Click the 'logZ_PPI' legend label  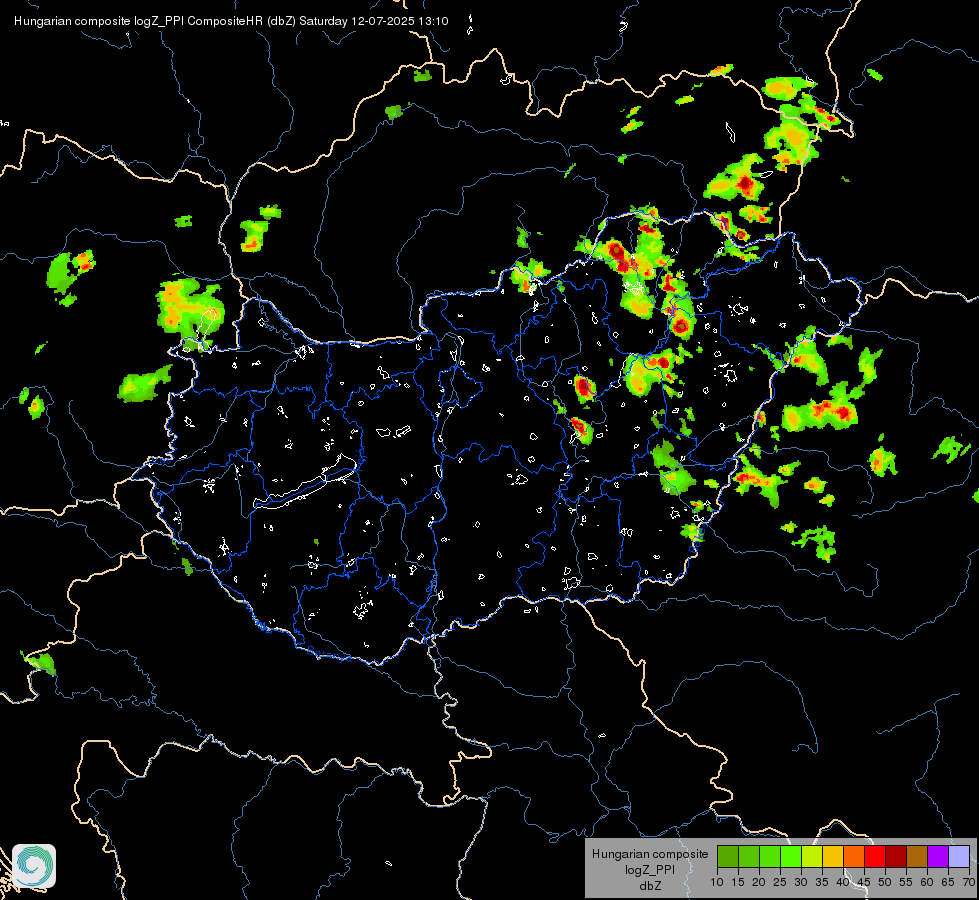point(650,869)
